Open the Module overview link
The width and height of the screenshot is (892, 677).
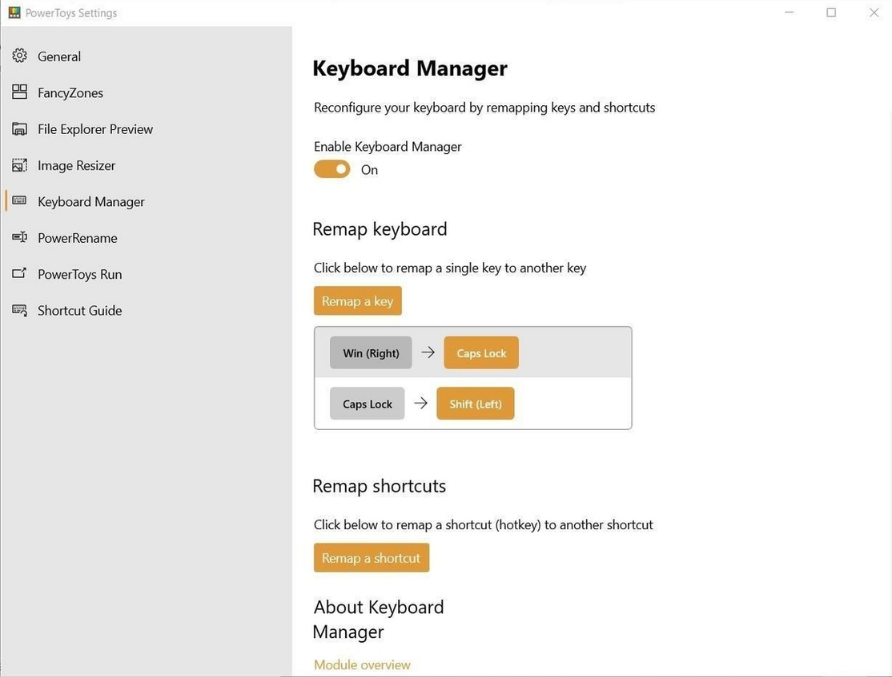click(x=362, y=664)
